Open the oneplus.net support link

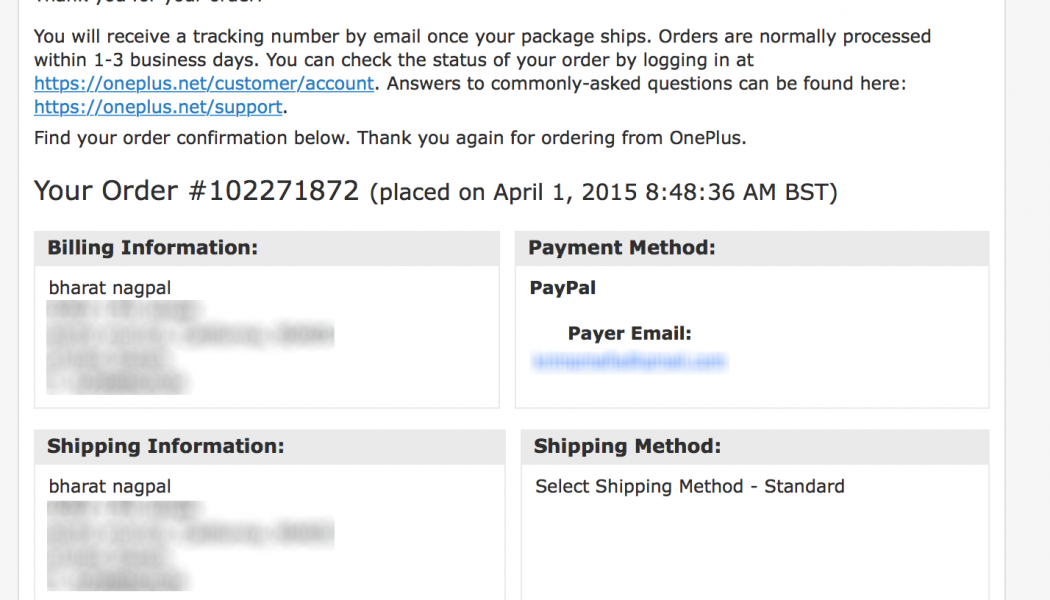159,107
